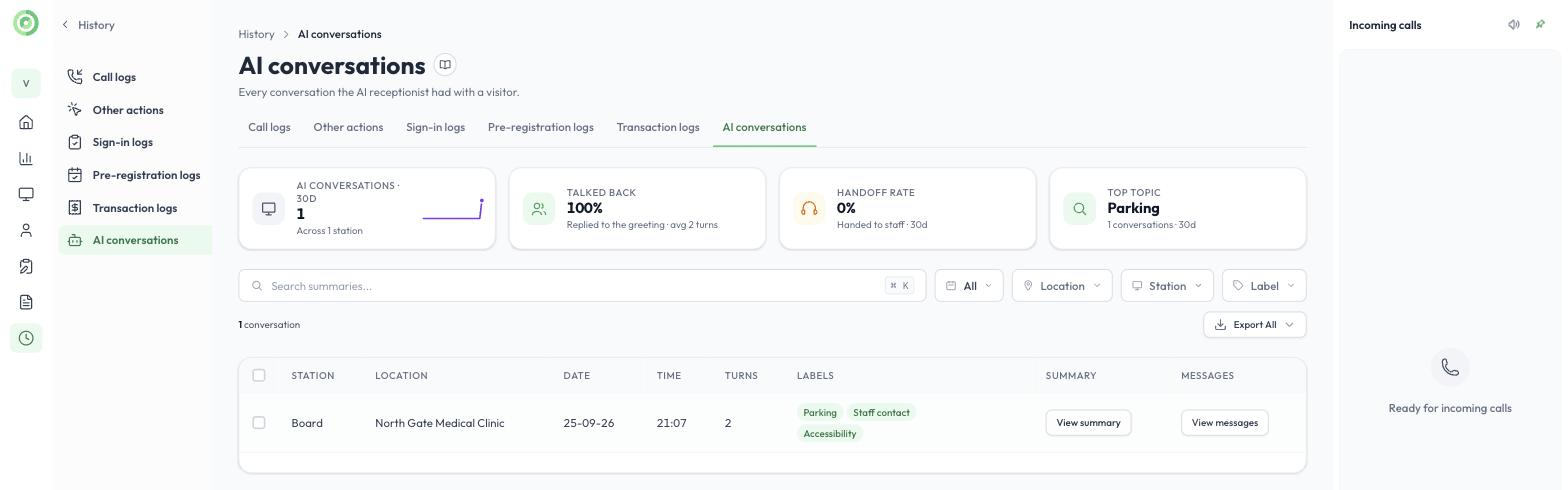Open the Label filter dropdown
Viewport: 1568px width, 490px height.
1264,286
